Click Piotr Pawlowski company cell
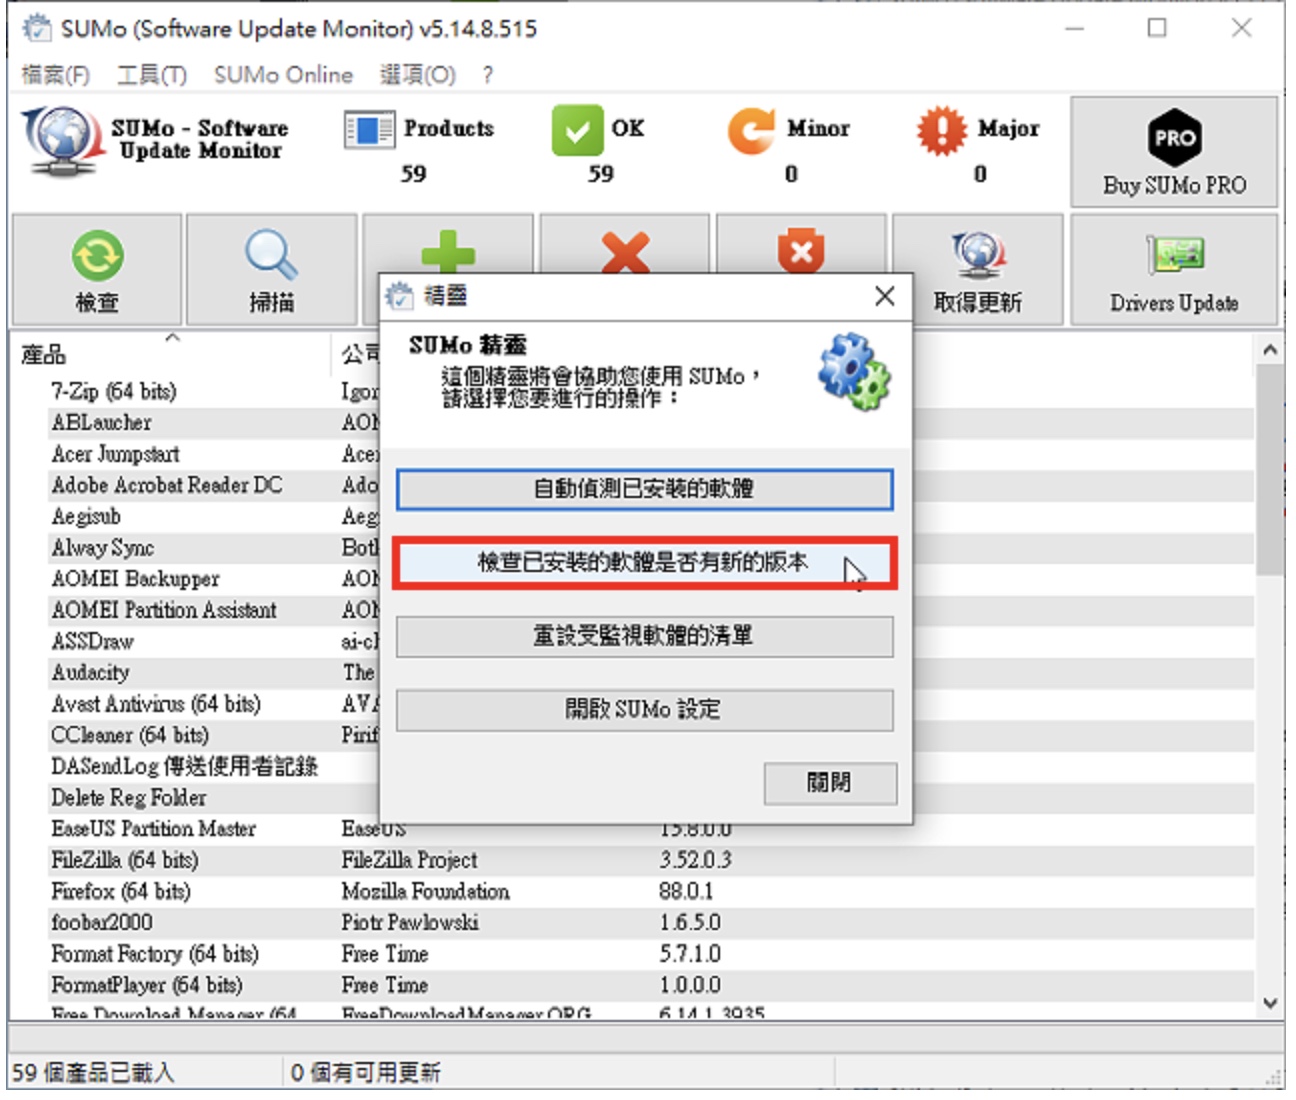Screen dimensions: 1296x1100 (x=410, y=922)
